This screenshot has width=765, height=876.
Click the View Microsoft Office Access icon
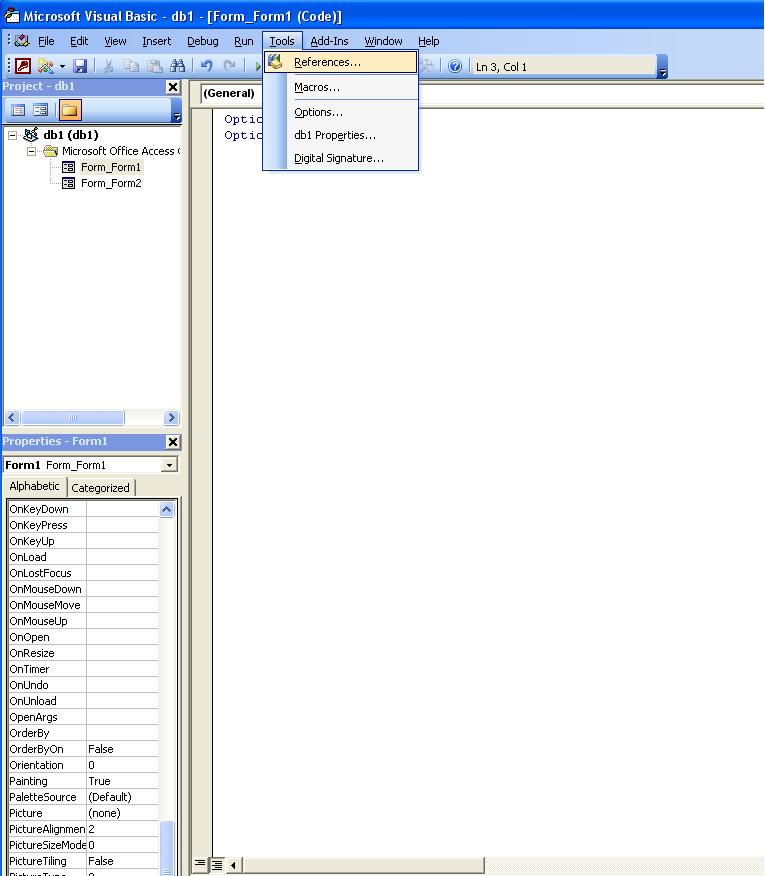(x=23, y=66)
